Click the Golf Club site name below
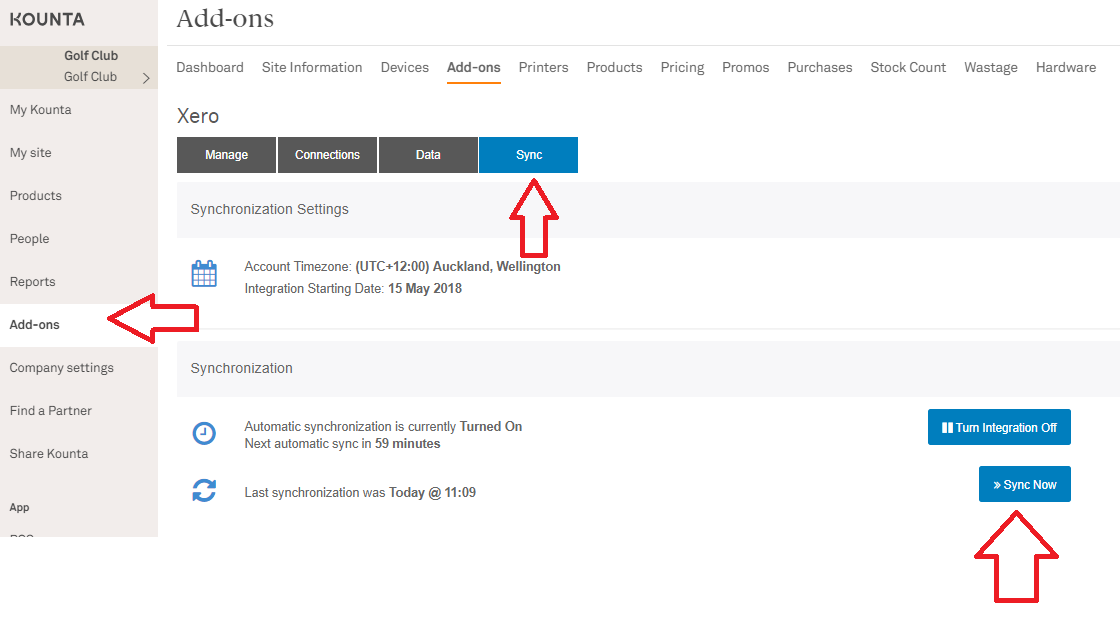Screen dimensions: 1120x623 pyautogui.click(x=90, y=76)
